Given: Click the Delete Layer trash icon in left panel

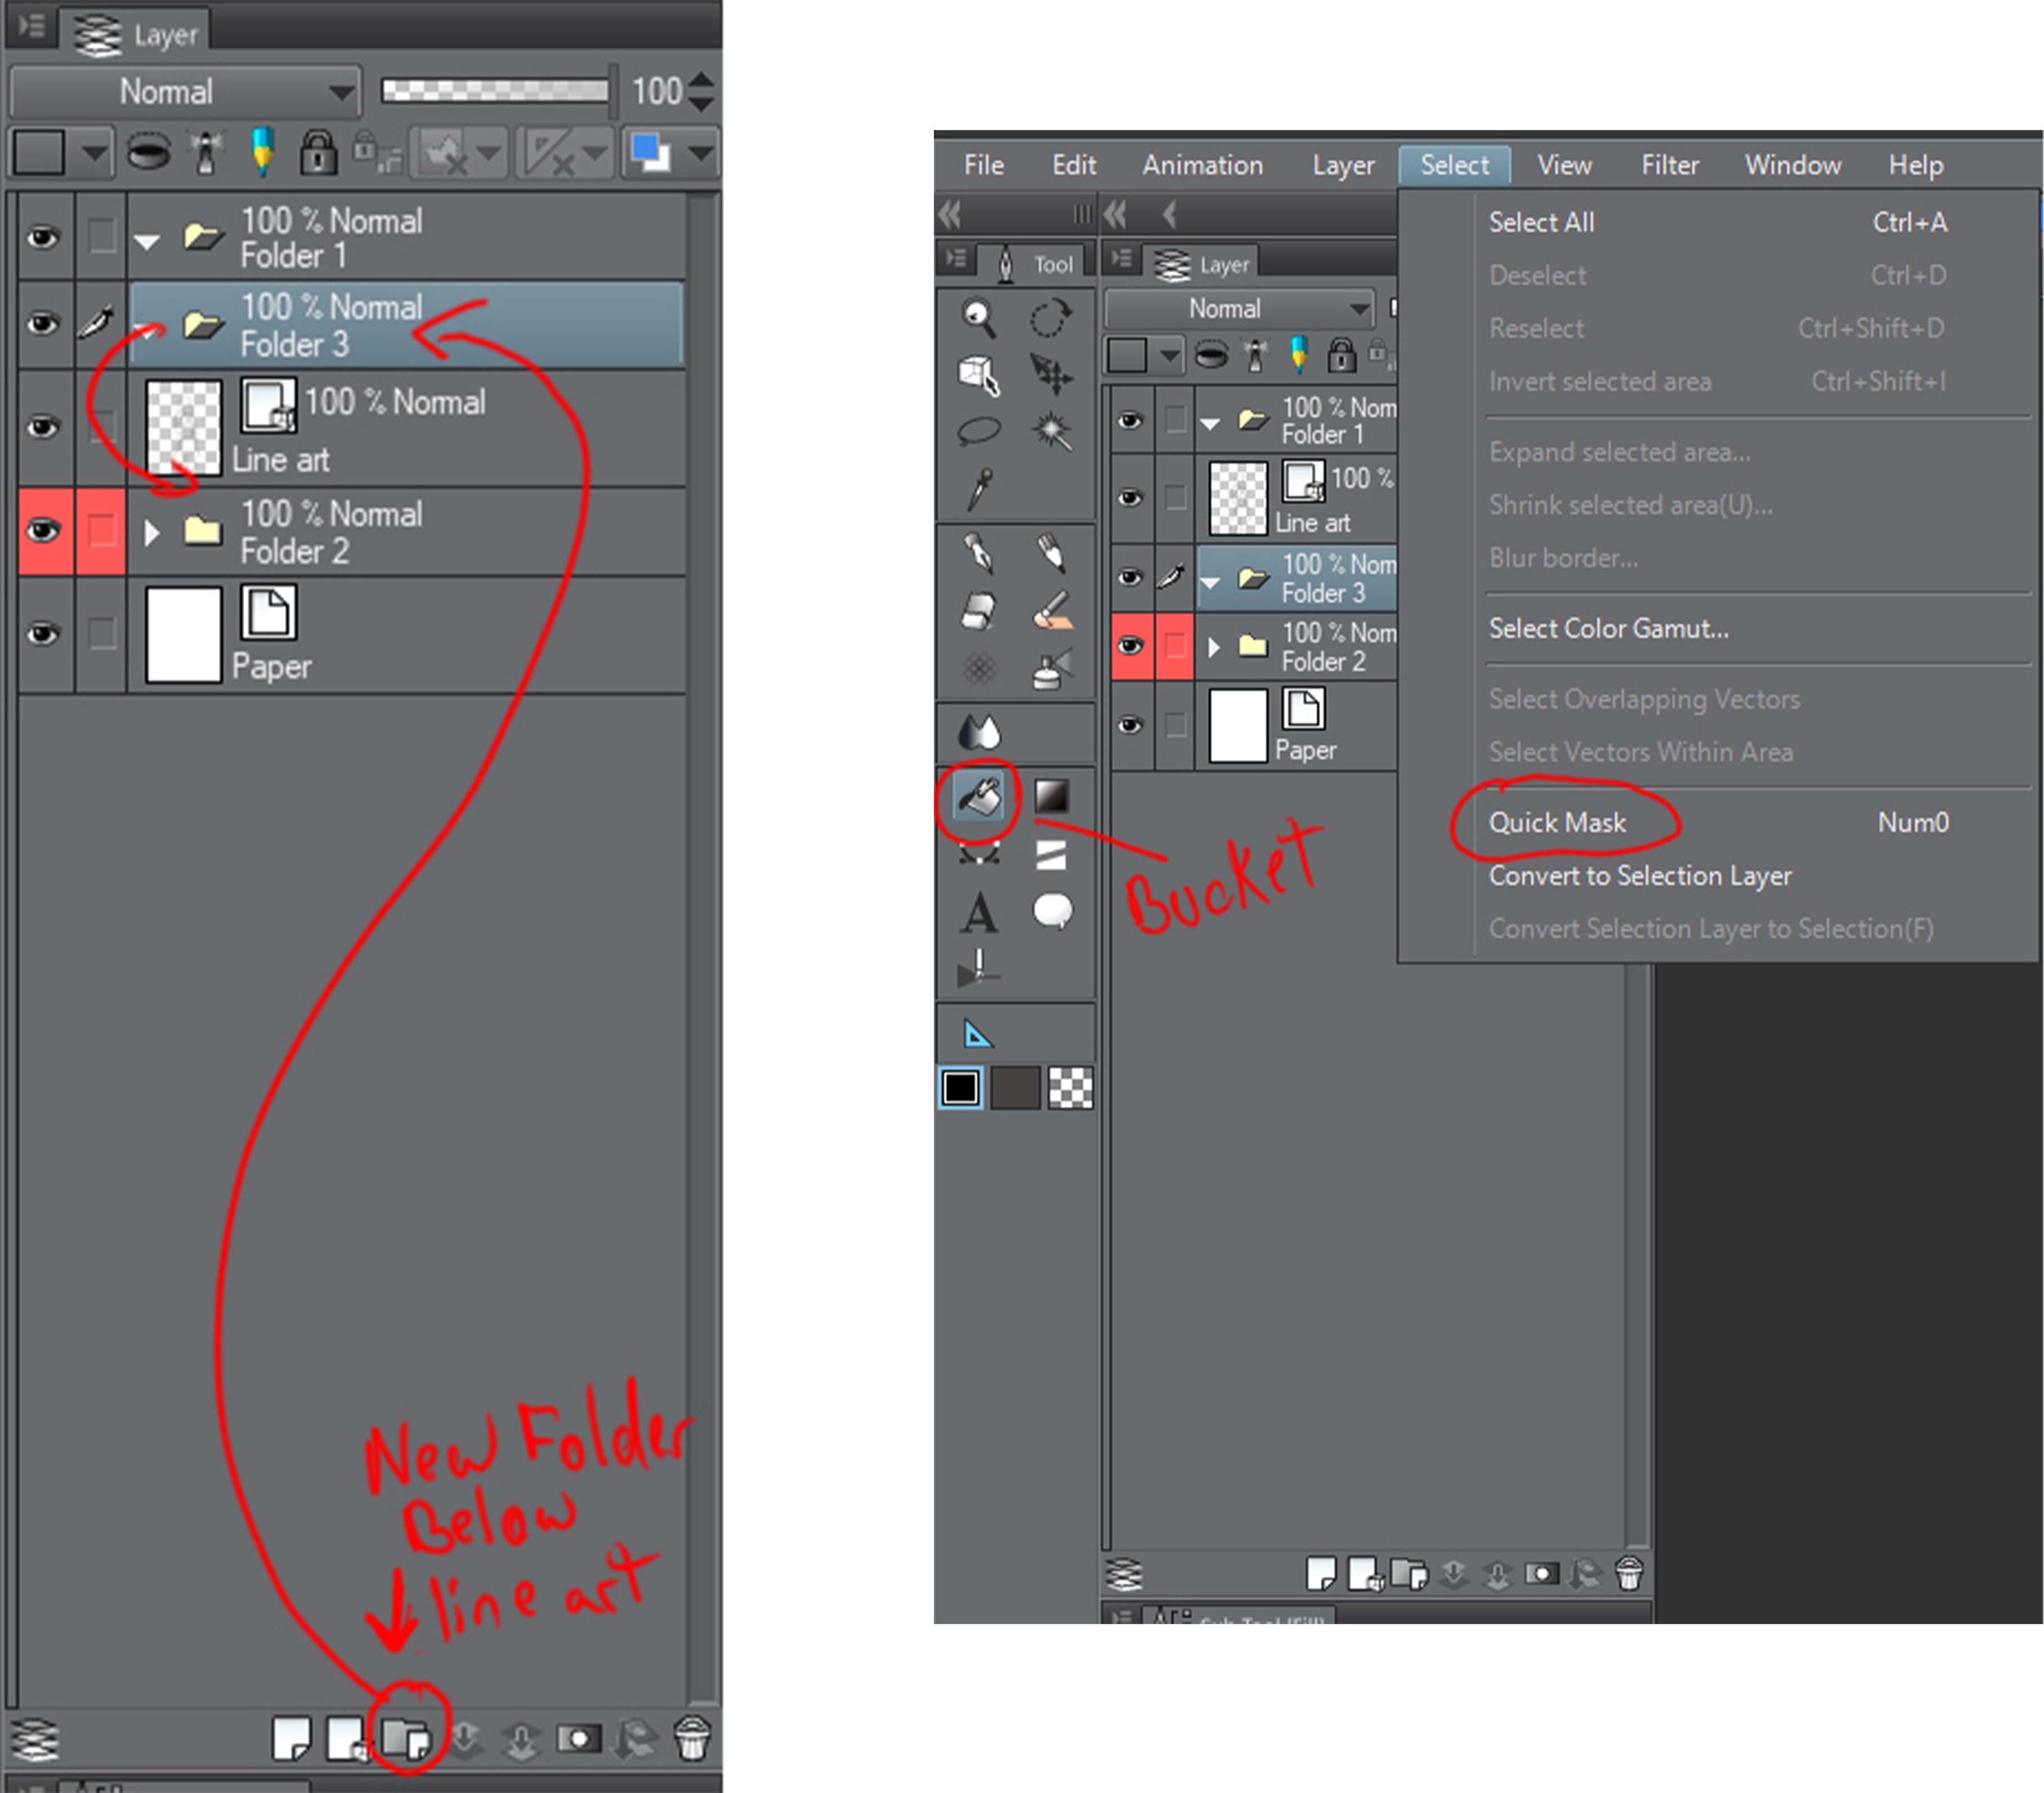Looking at the screenshot, I should coord(692,1739).
